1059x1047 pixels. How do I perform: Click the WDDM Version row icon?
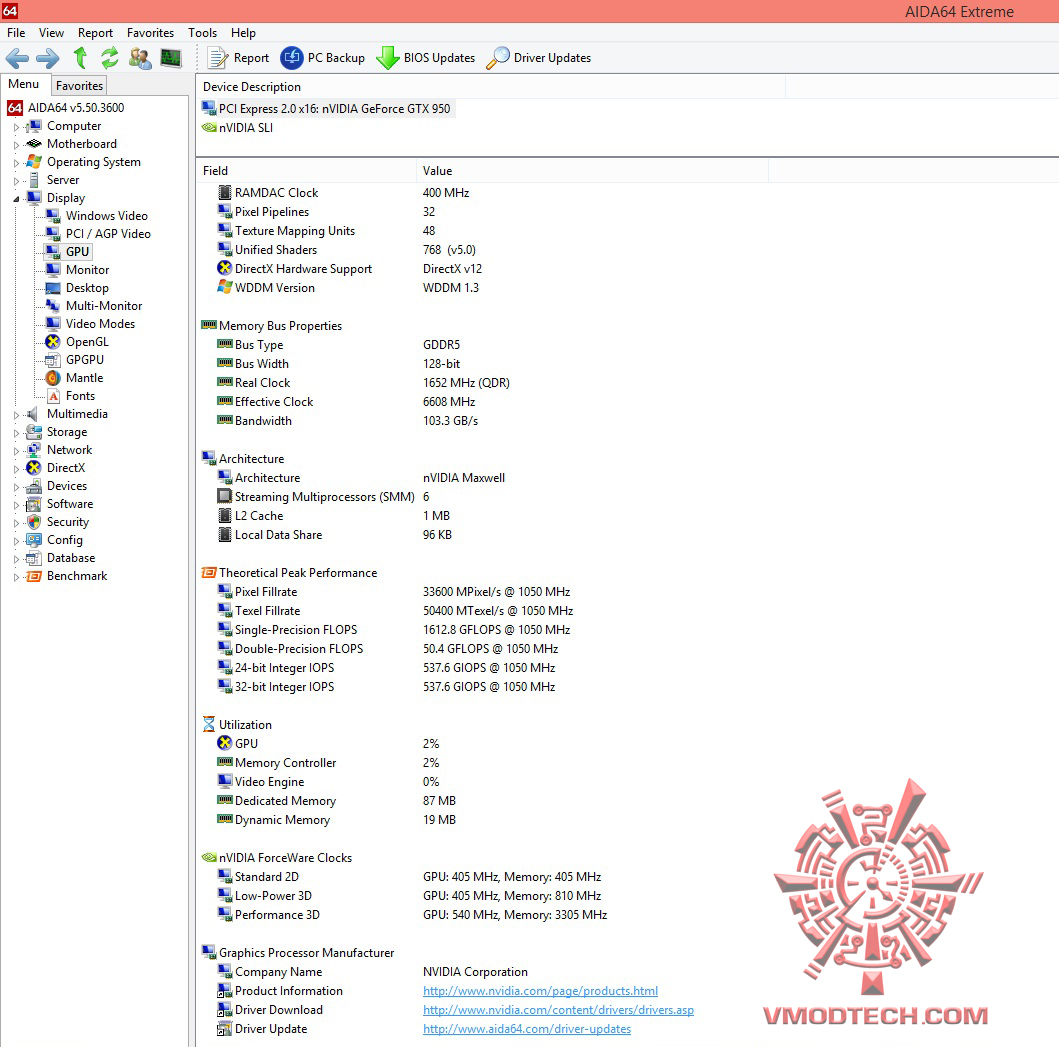tap(225, 287)
